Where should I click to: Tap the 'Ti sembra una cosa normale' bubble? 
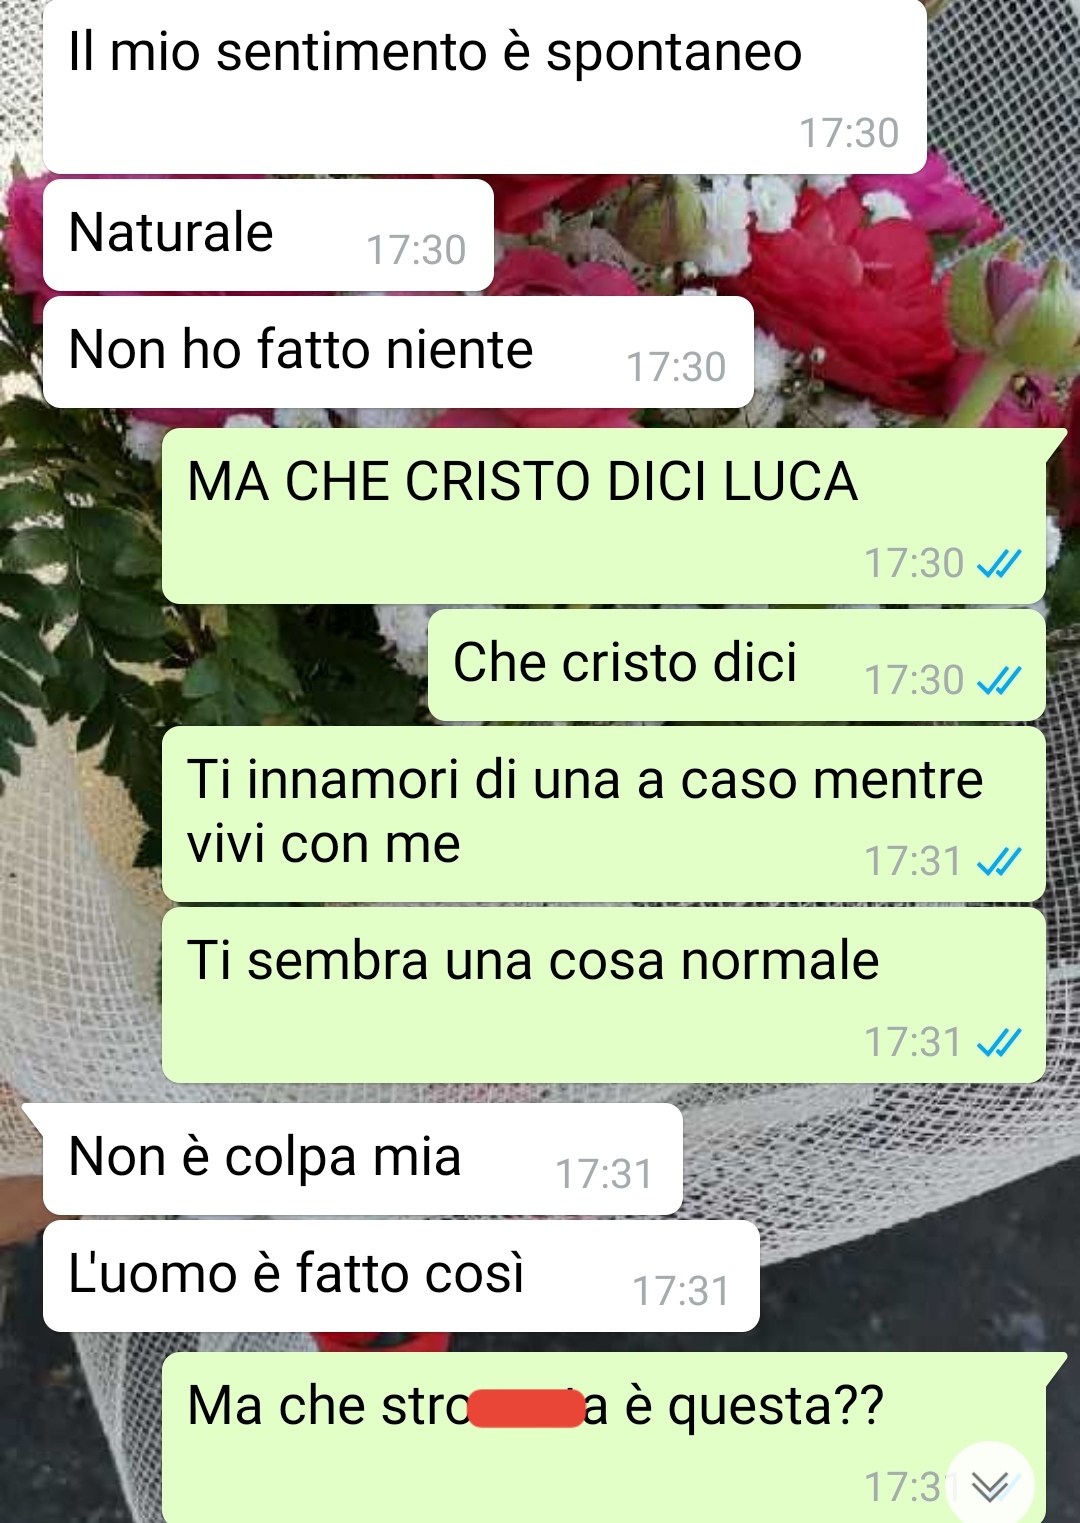[604, 995]
